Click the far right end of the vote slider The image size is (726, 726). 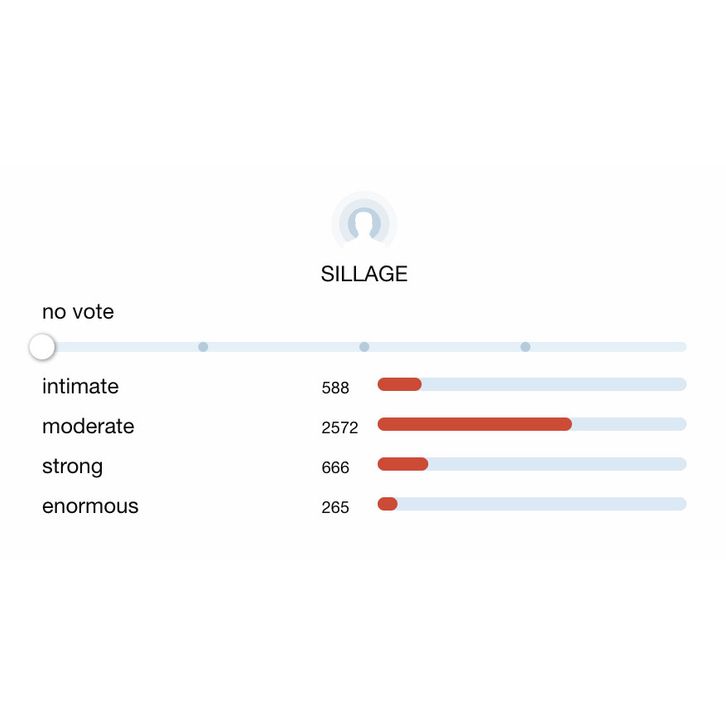pos(681,347)
